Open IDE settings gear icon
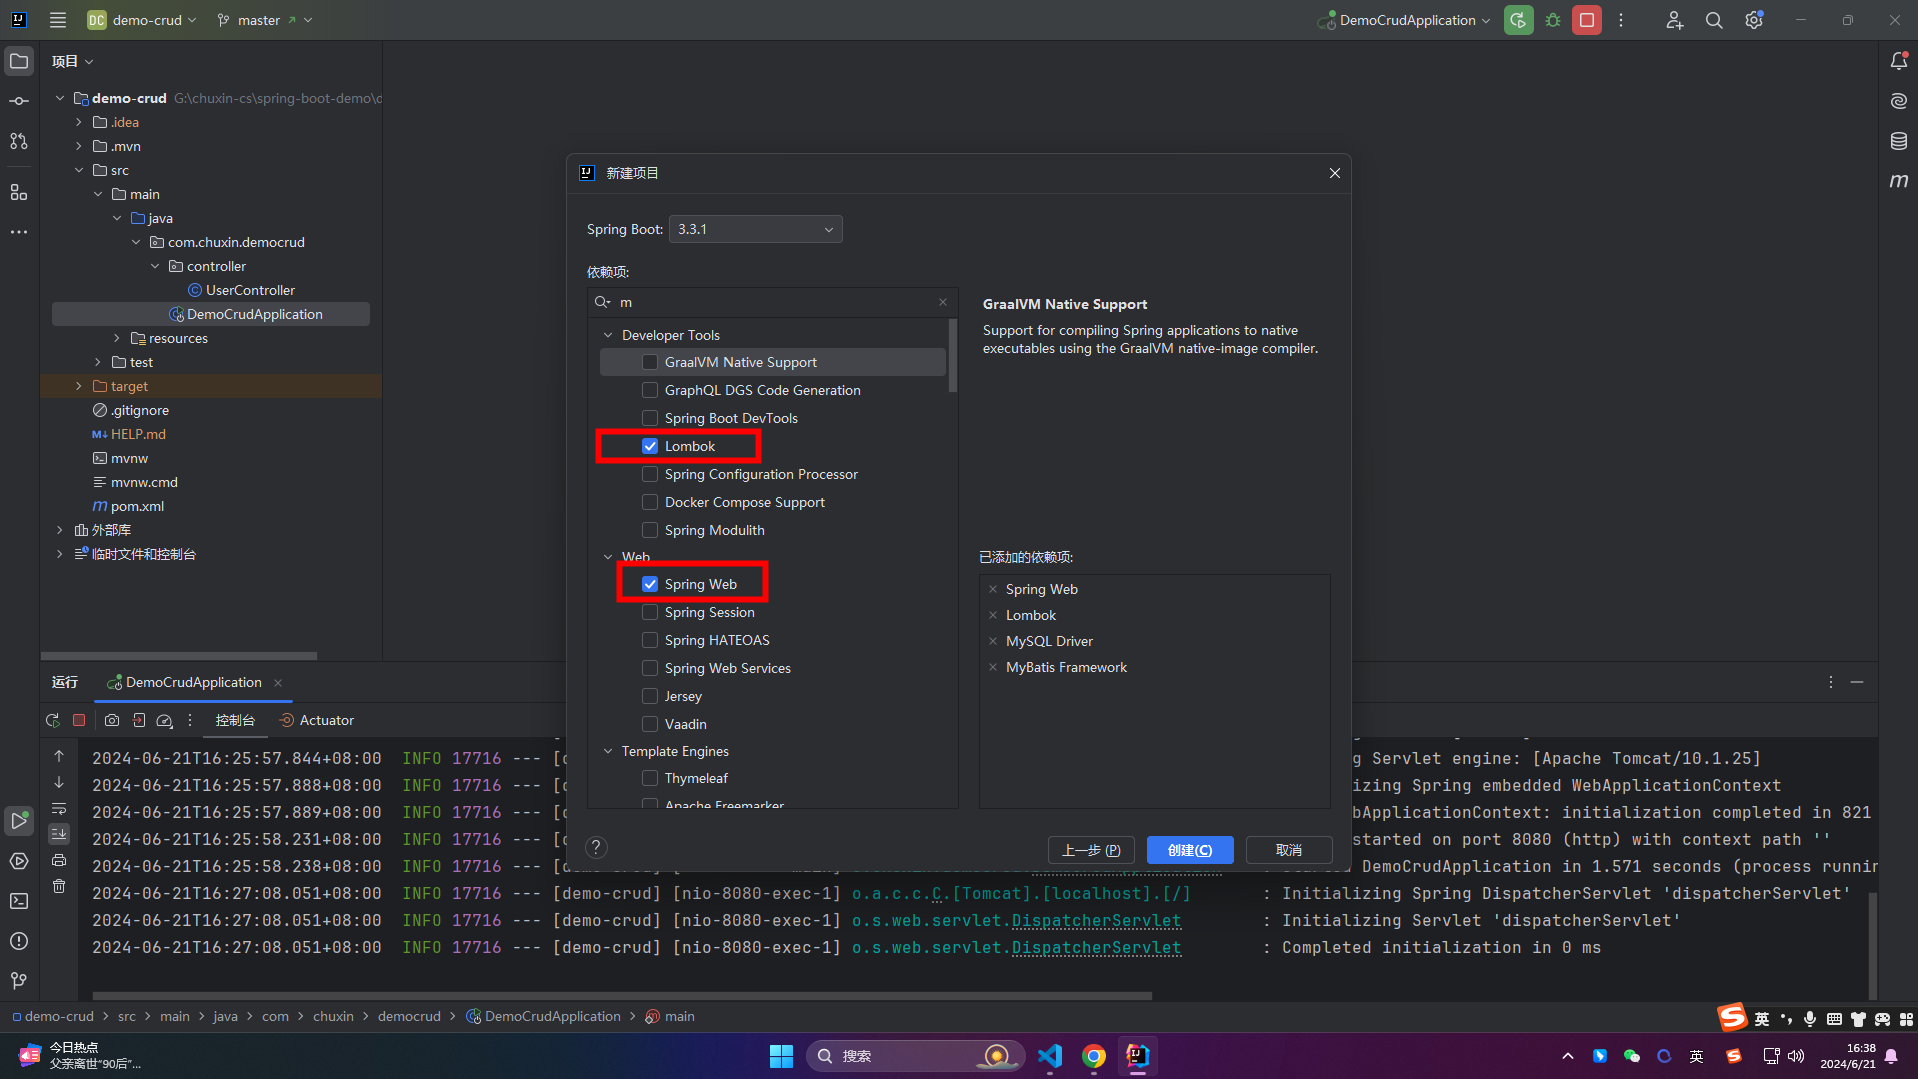Viewport: 1918px width, 1079px height. [1754, 20]
